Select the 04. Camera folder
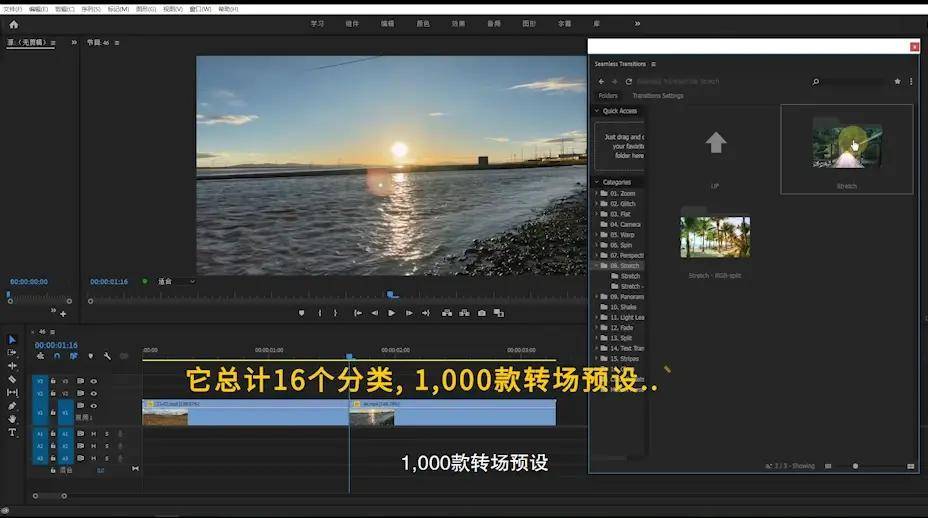 tap(620, 224)
